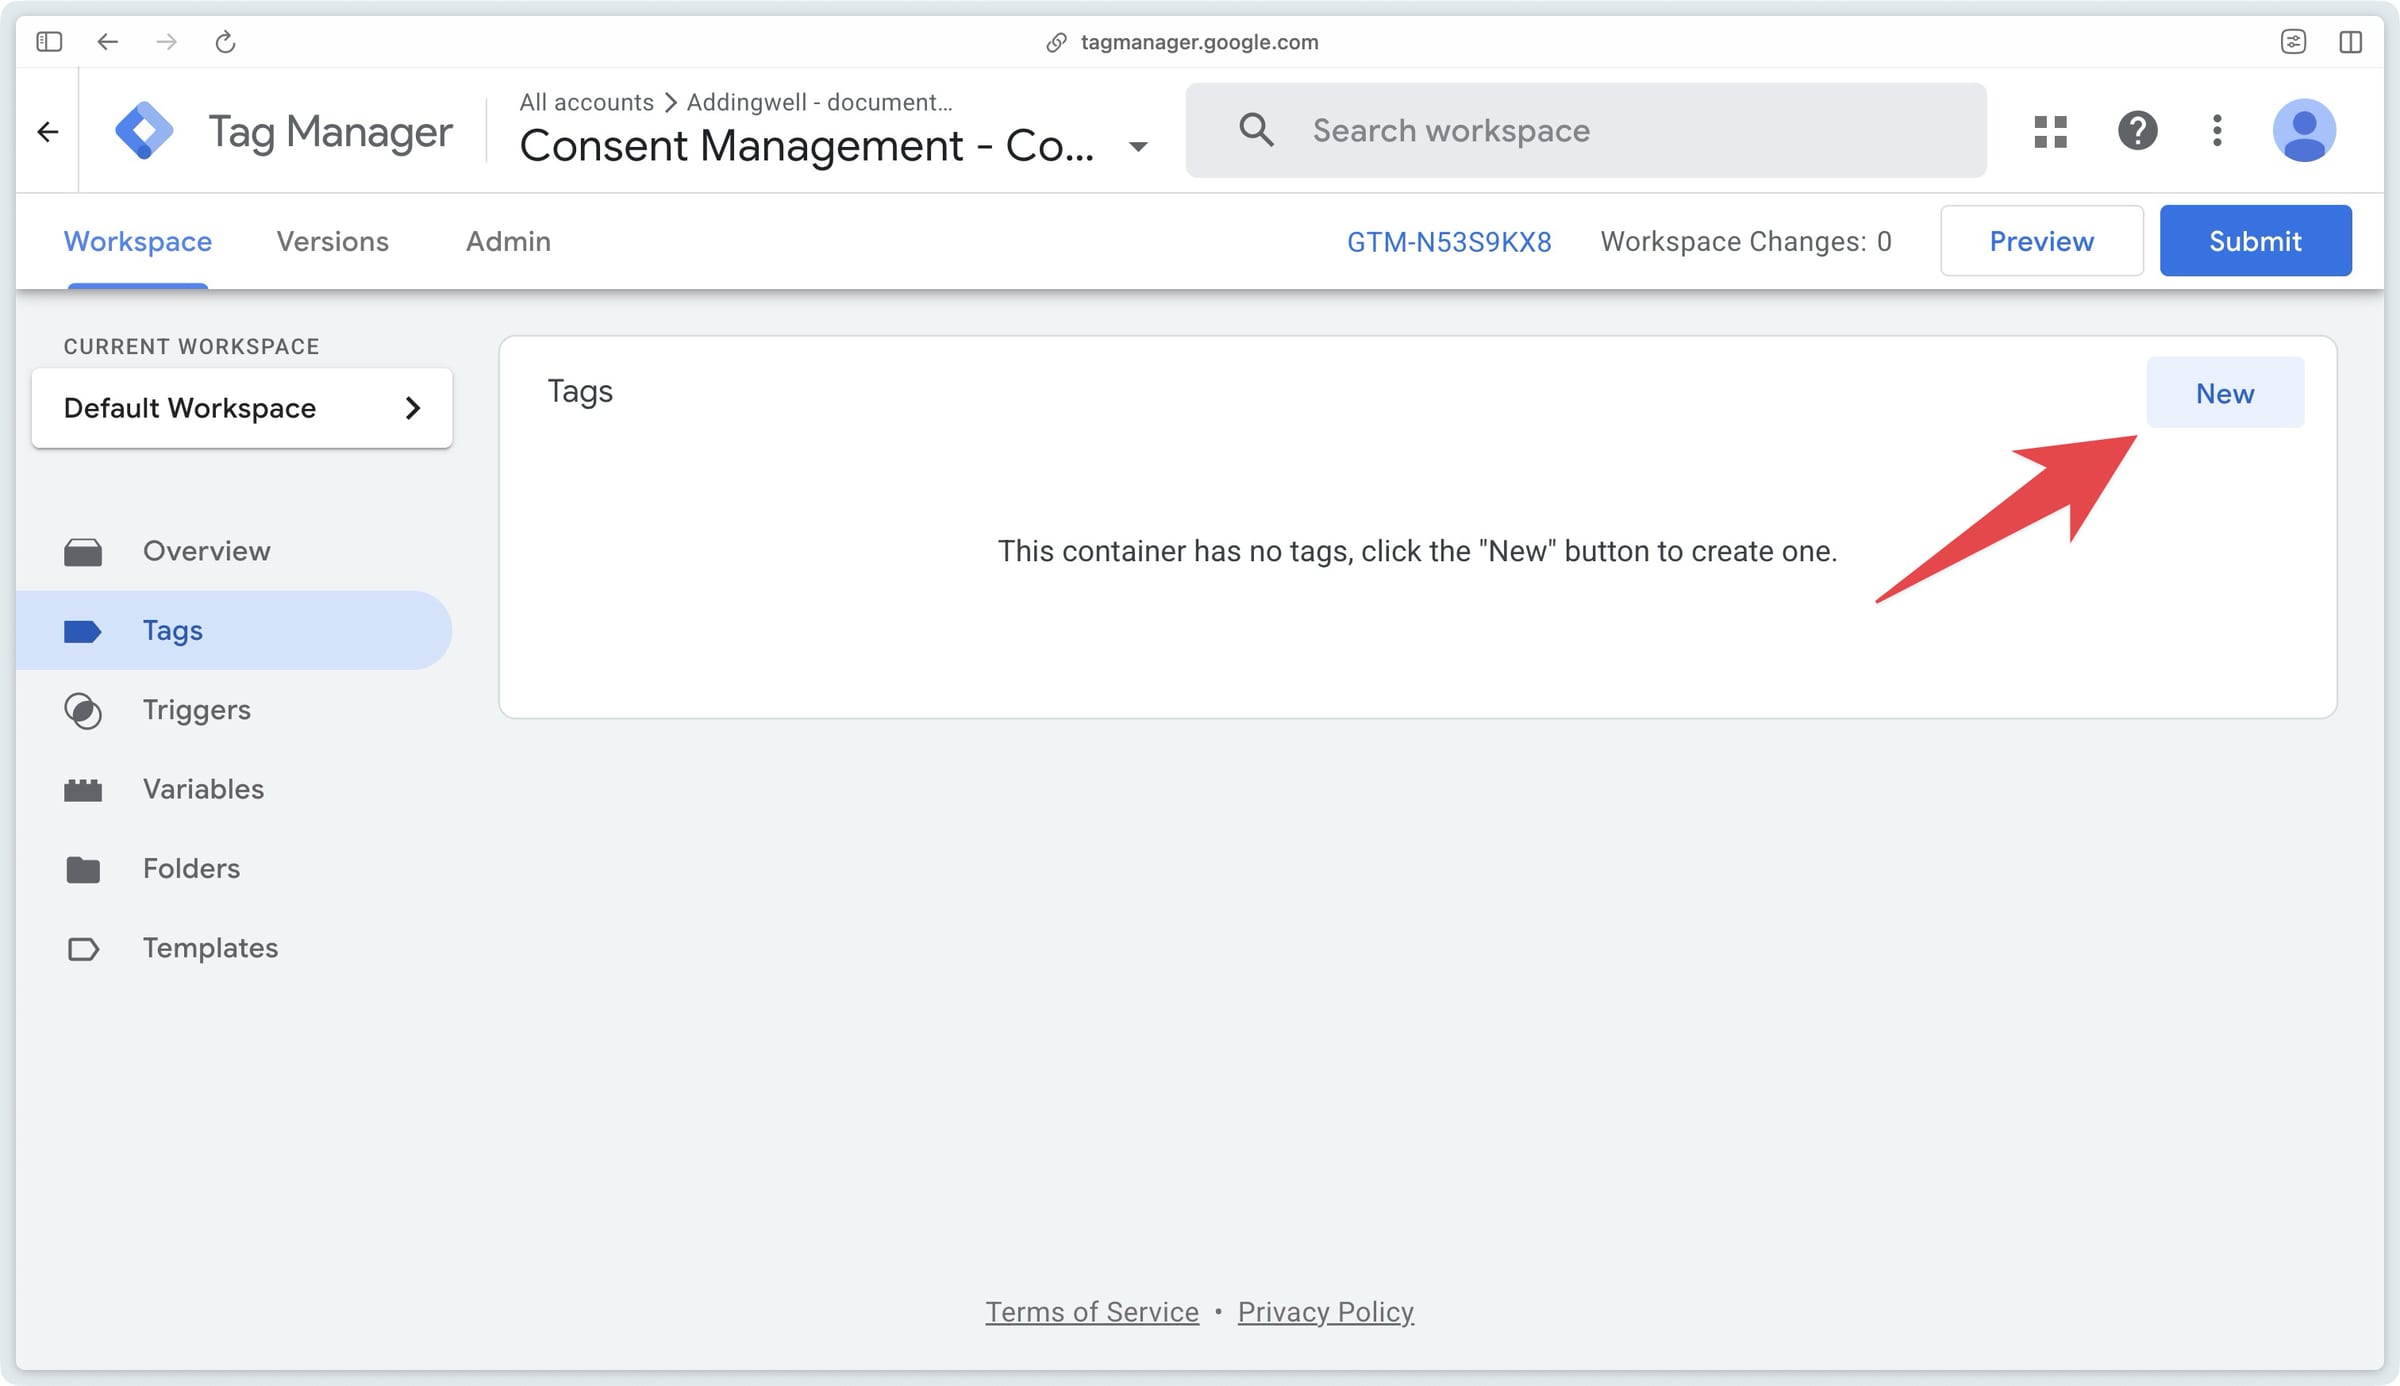Click the Overview sidebar icon
2400x1386 pixels.
[83, 551]
